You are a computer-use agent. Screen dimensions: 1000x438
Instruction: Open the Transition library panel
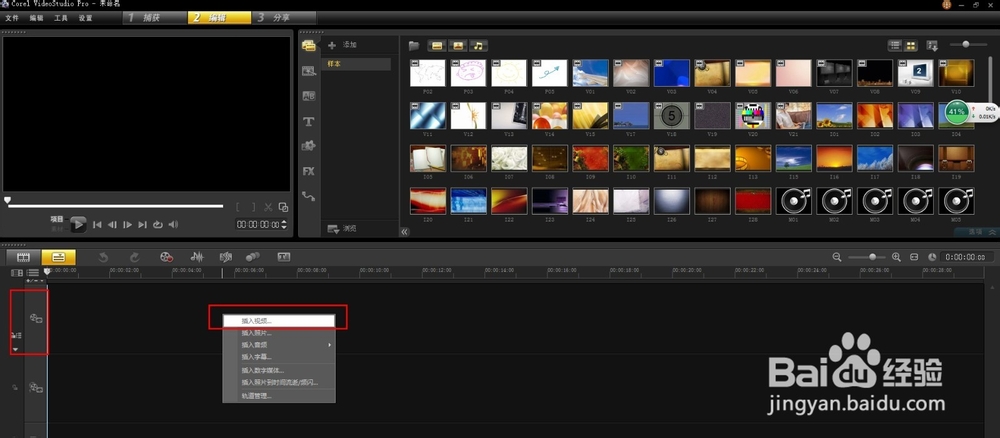coord(309,96)
